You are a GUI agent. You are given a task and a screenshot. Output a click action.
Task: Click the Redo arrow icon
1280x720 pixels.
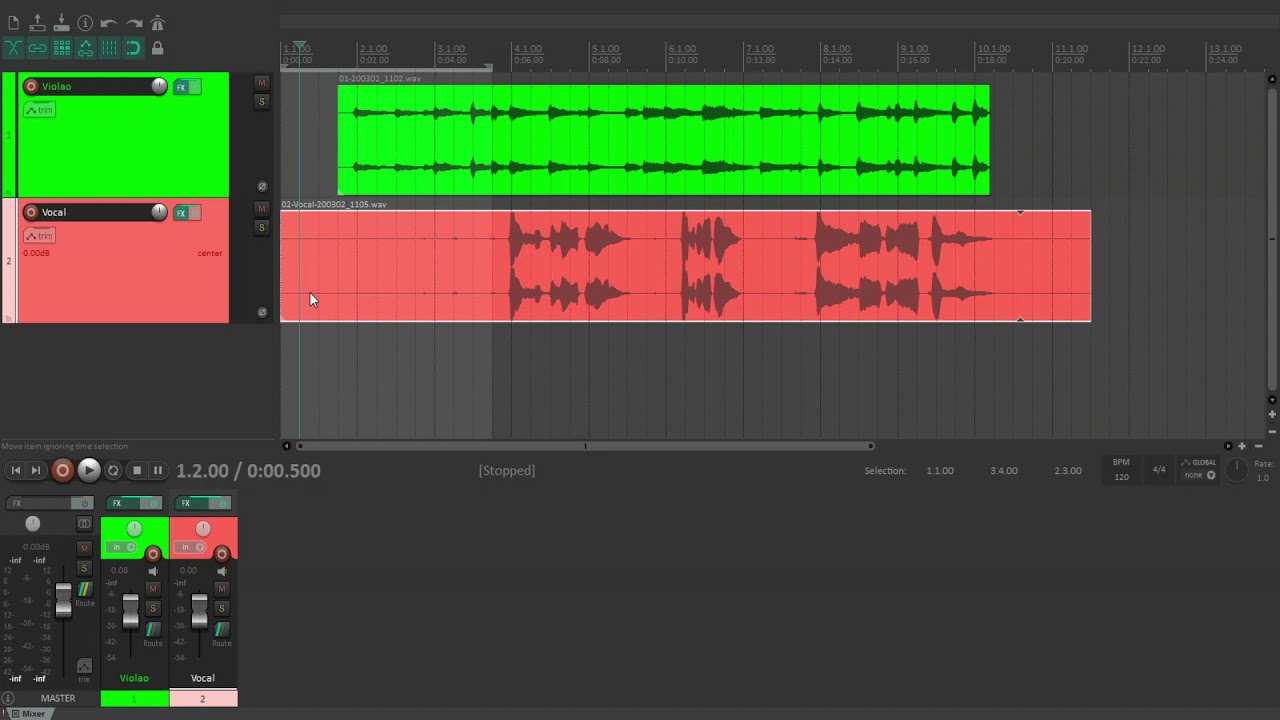pos(133,23)
